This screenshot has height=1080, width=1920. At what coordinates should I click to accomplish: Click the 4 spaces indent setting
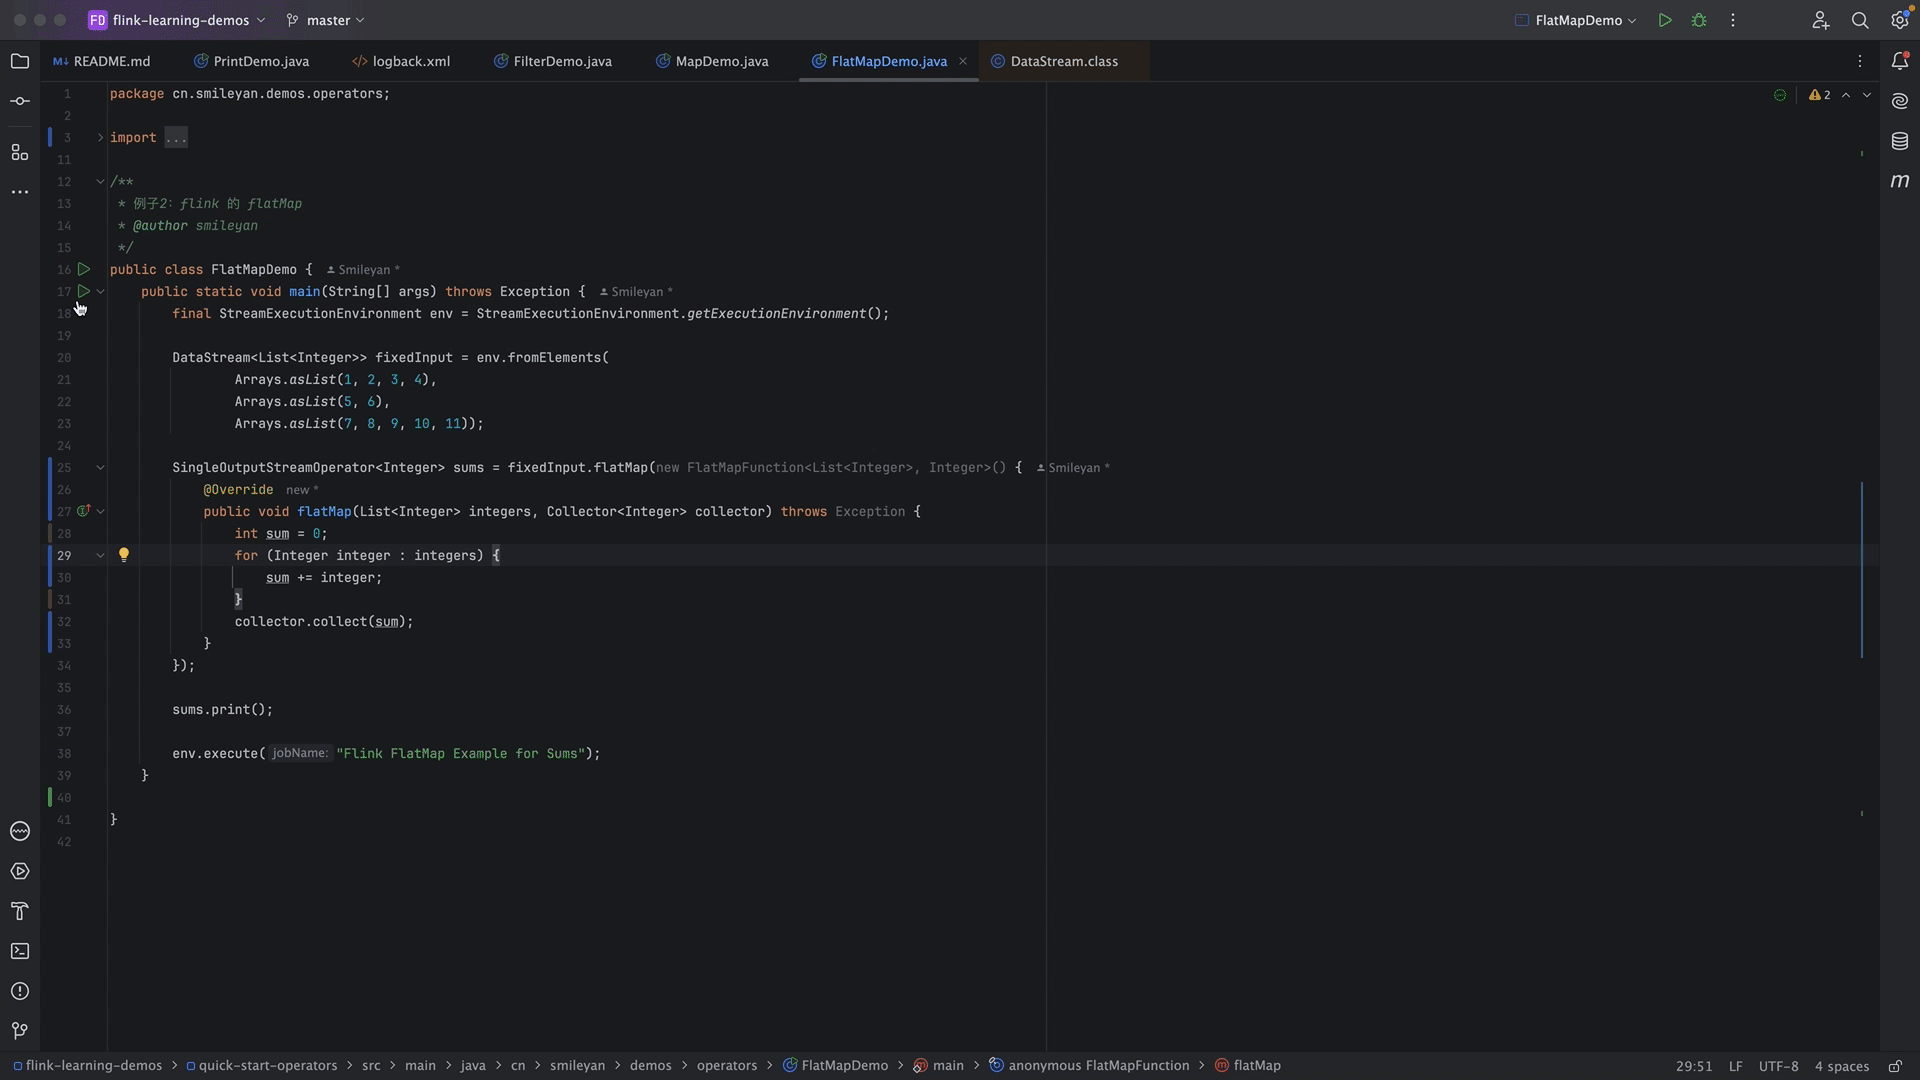(x=1841, y=1066)
